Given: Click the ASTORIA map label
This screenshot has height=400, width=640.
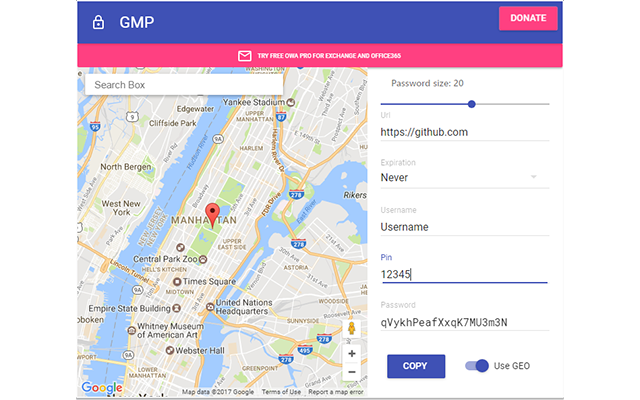Looking at the screenshot, I should click(x=296, y=268).
